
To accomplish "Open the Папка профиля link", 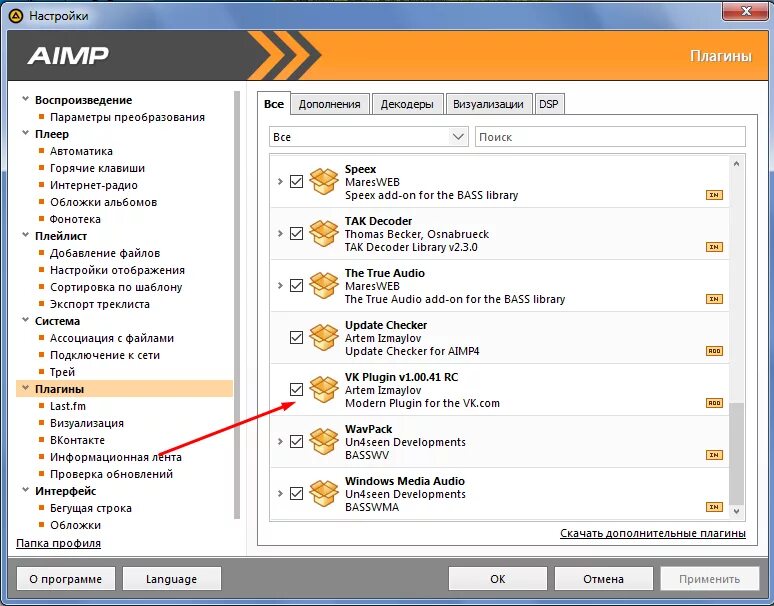I will click(58, 543).
